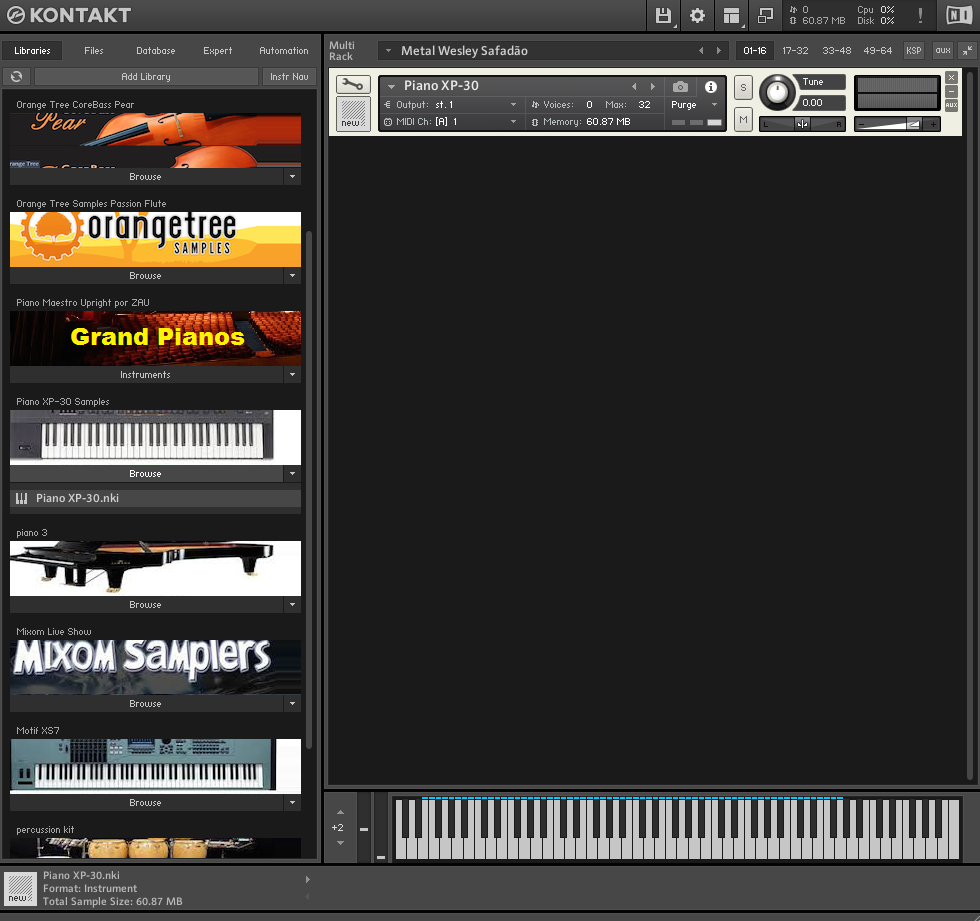Open the options gear icon

point(698,16)
